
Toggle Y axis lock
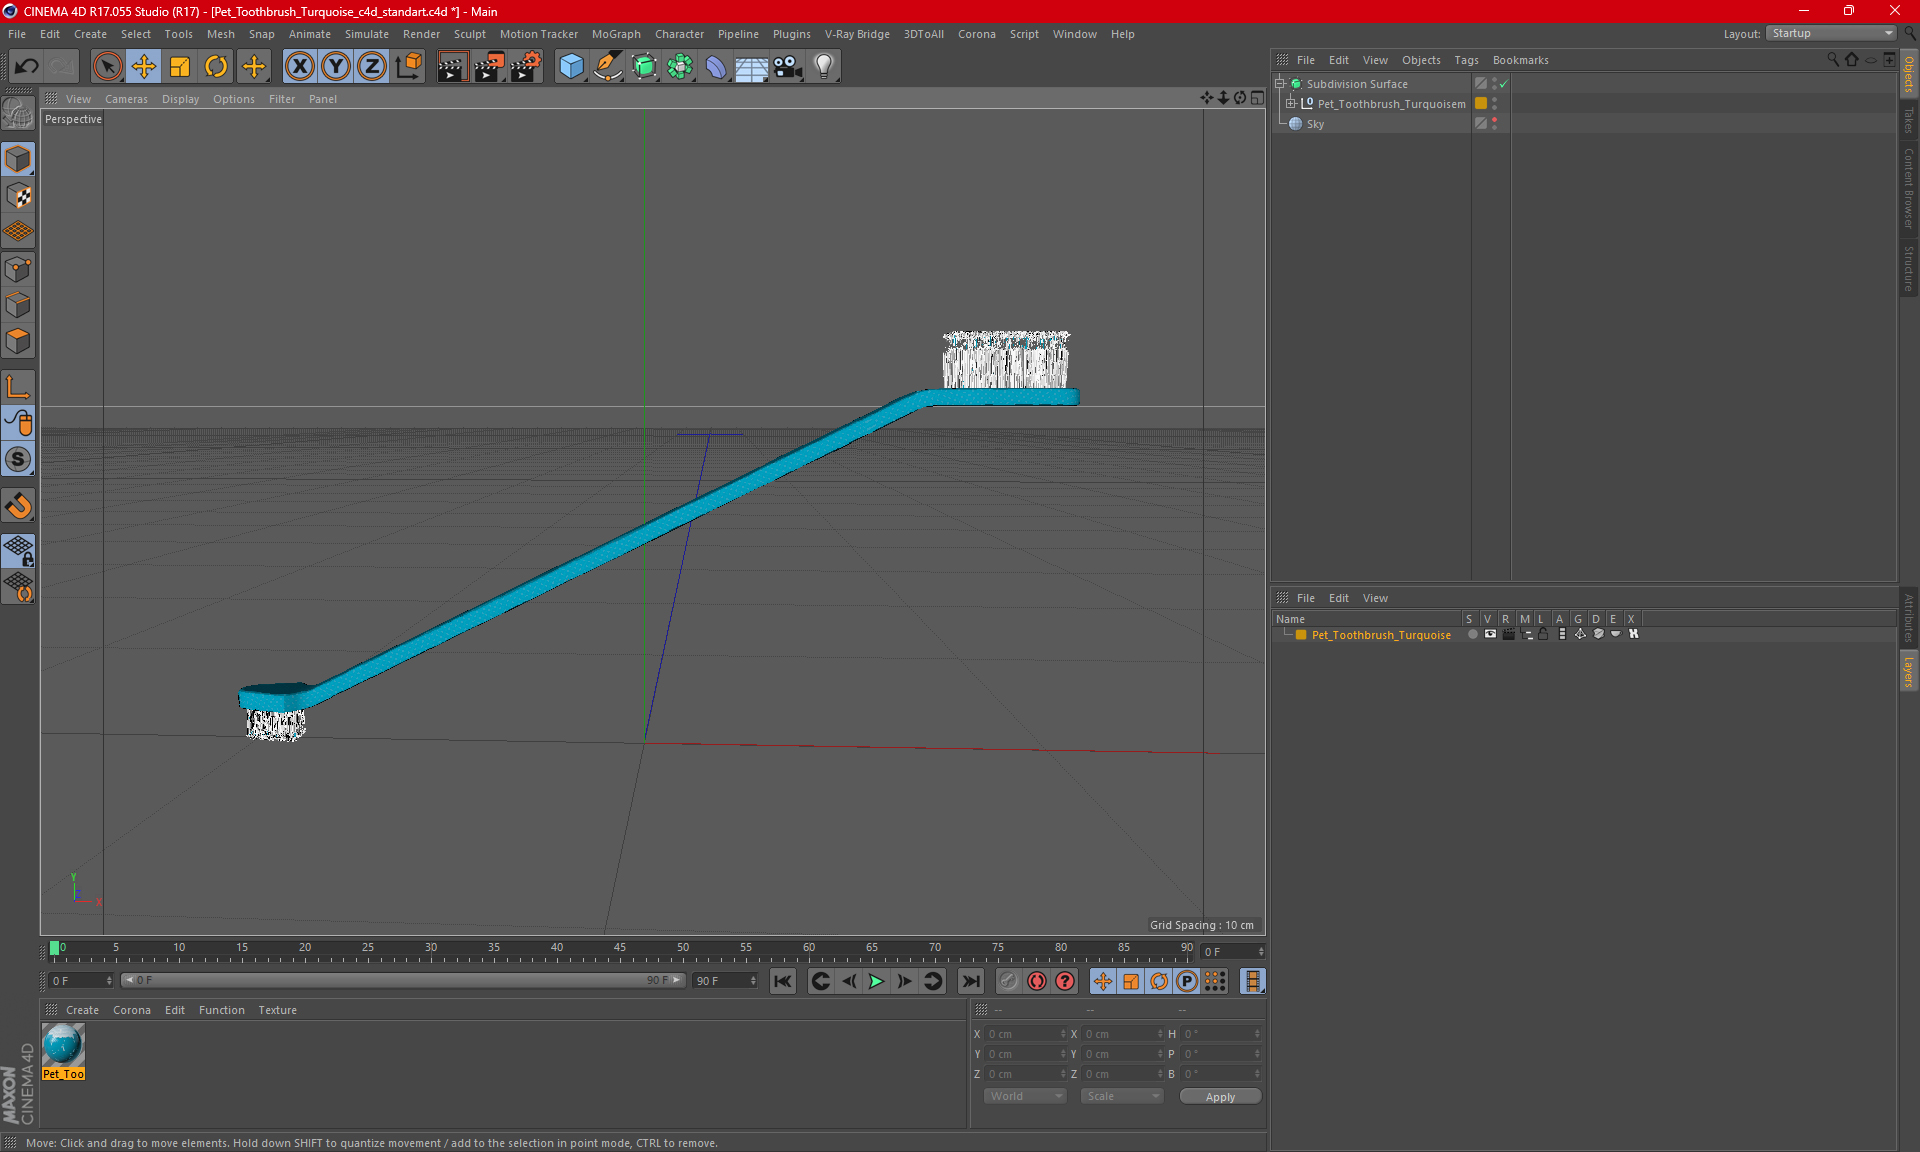pyautogui.click(x=336, y=67)
